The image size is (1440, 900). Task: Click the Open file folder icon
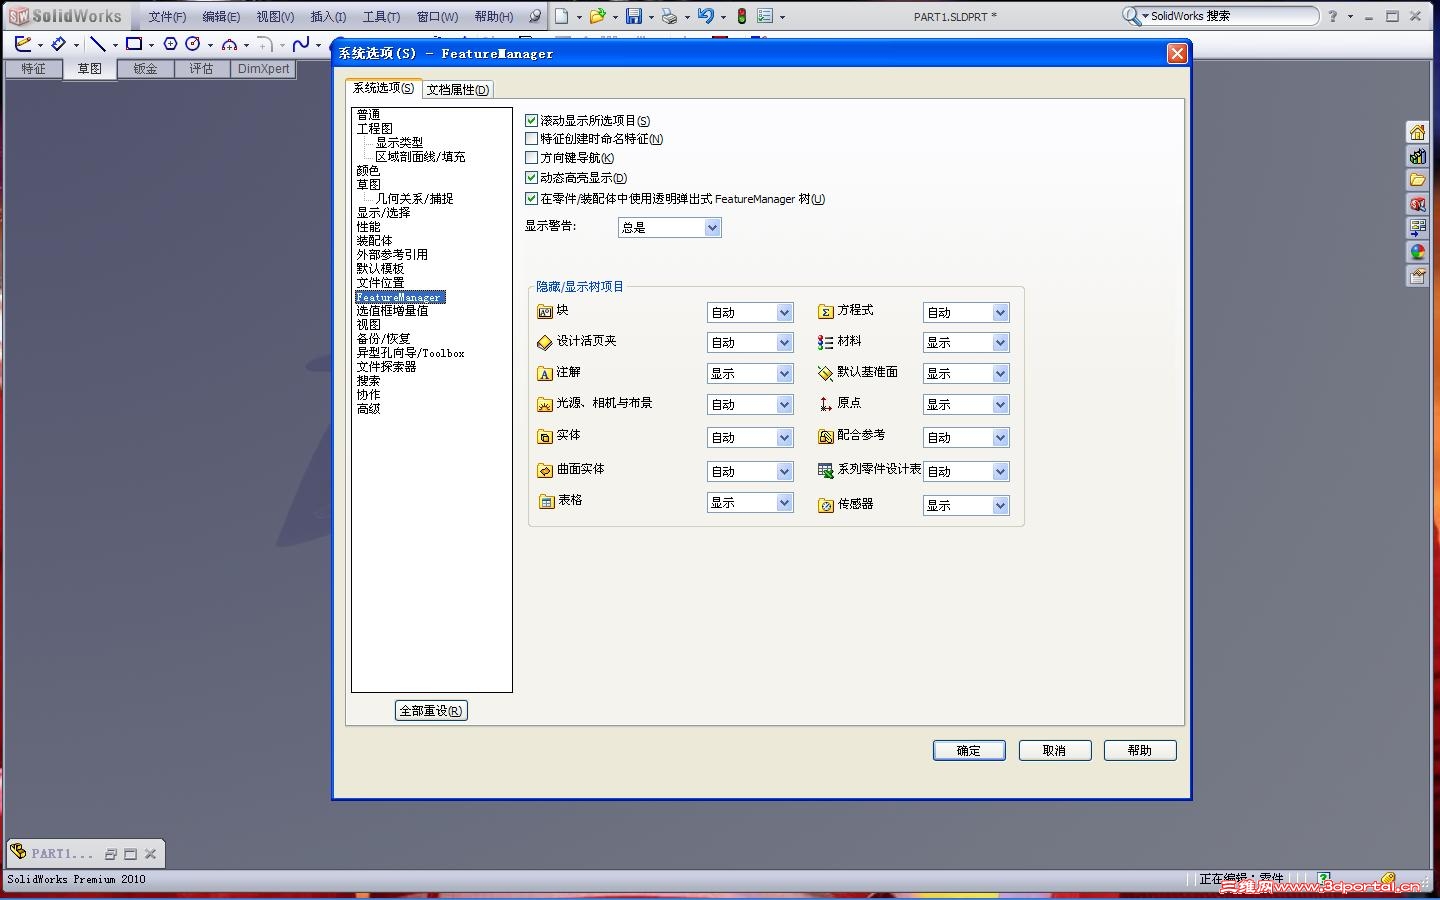point(597,16)
